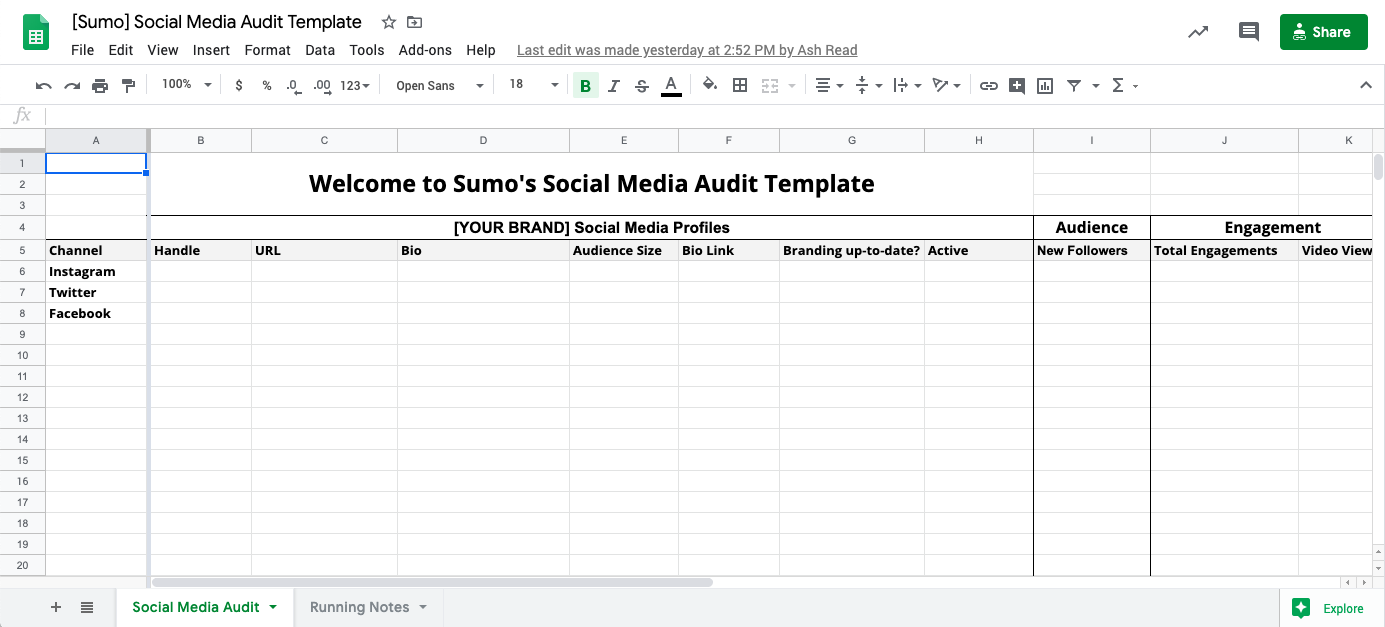This screenshot has height=627, width=1385.
Task: Open horizontal align dropdown
Action: click(x=829, y=86)
